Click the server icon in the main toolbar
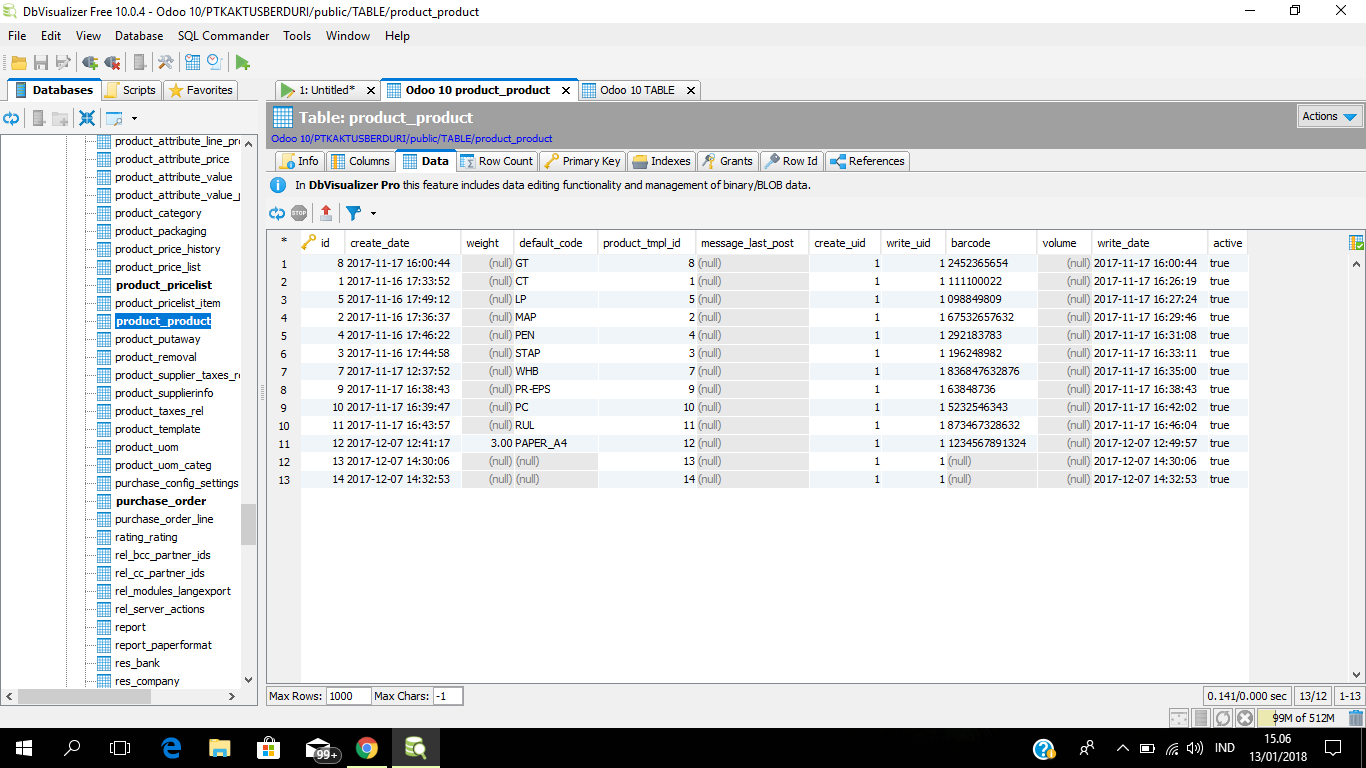This screenshot has width=1366, height=768. tap(140, 62)
